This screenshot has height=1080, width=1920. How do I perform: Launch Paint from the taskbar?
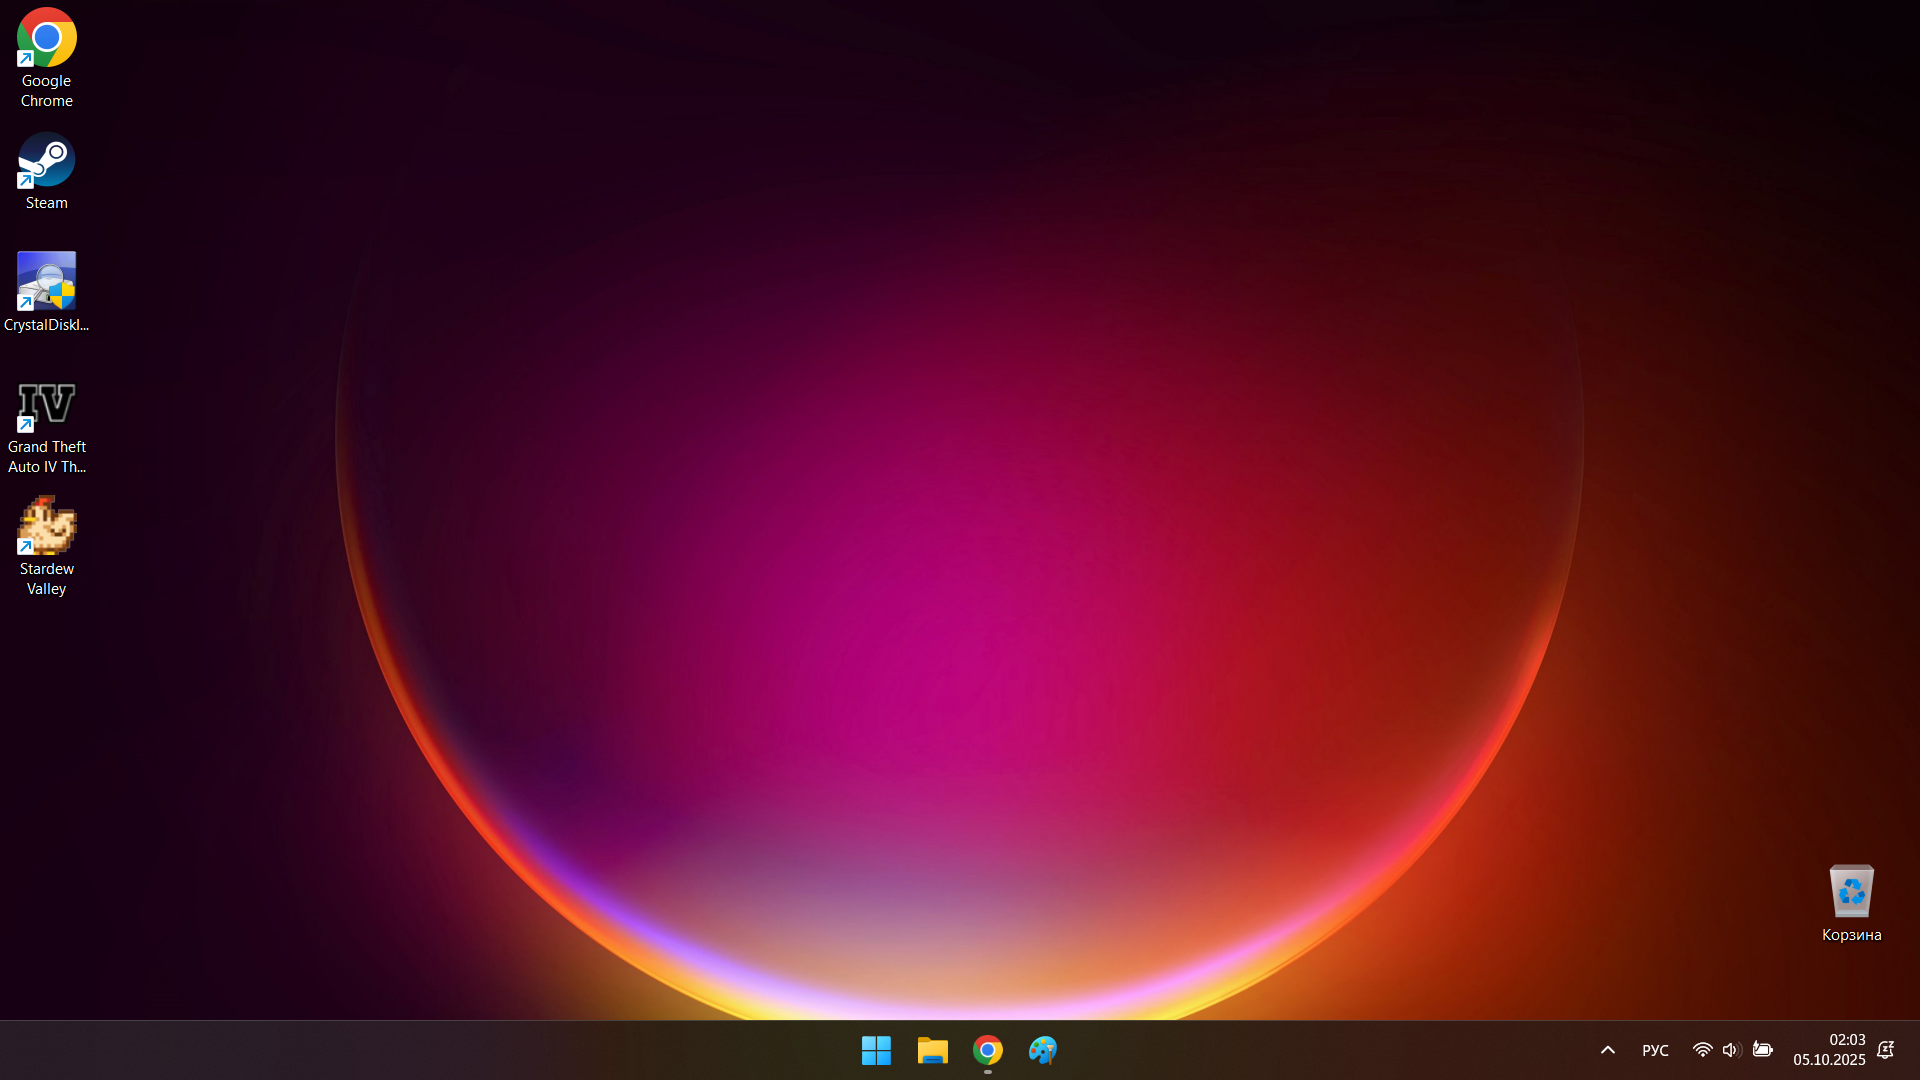[x=1043, y=1050]
